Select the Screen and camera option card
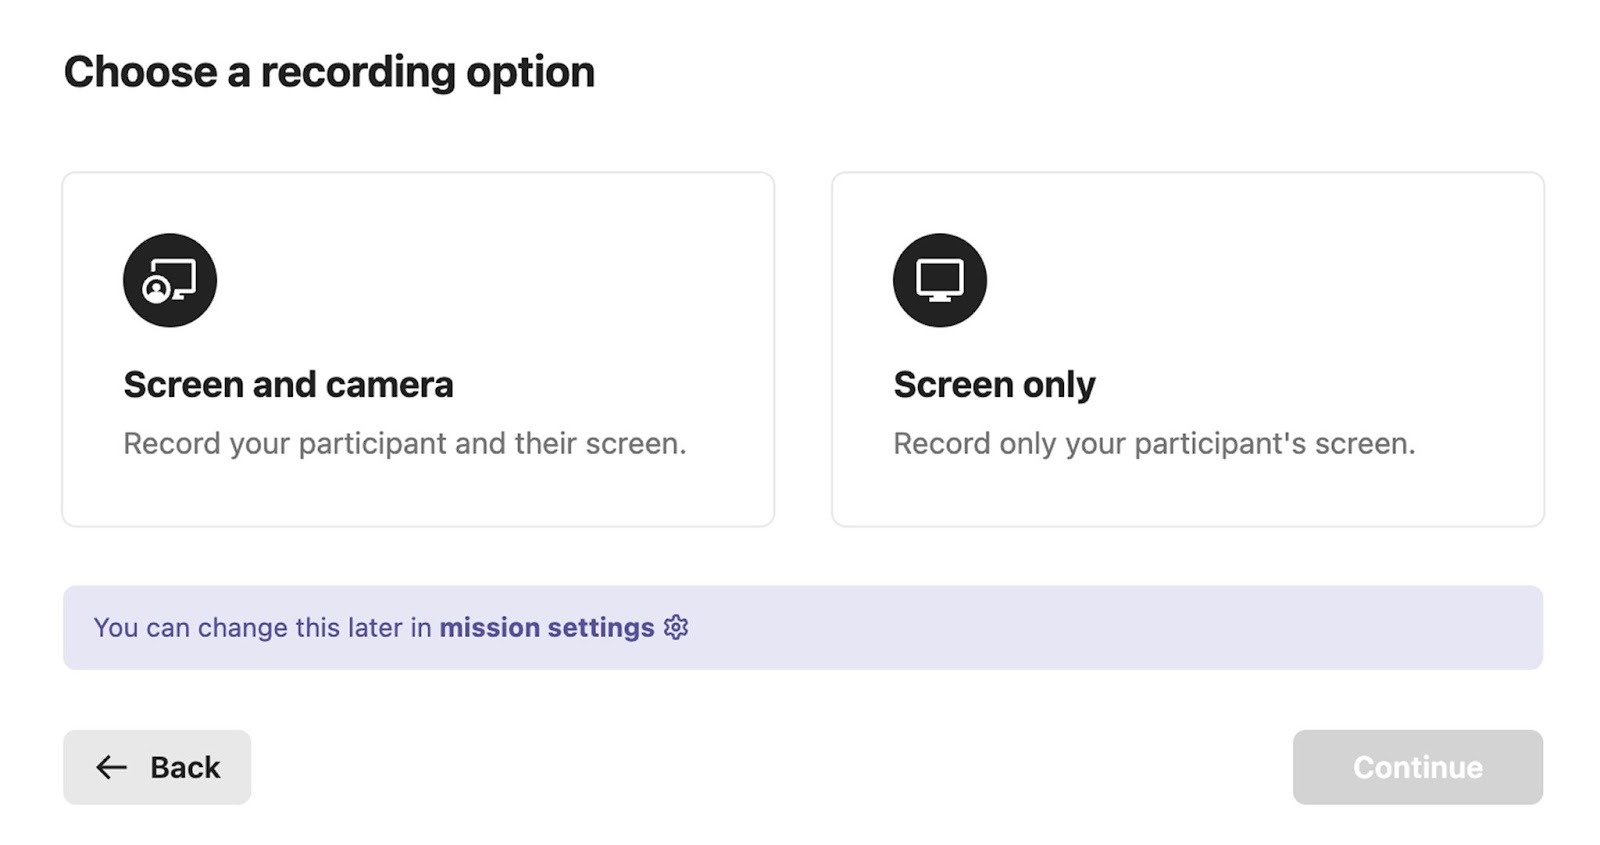 [418, 349]
